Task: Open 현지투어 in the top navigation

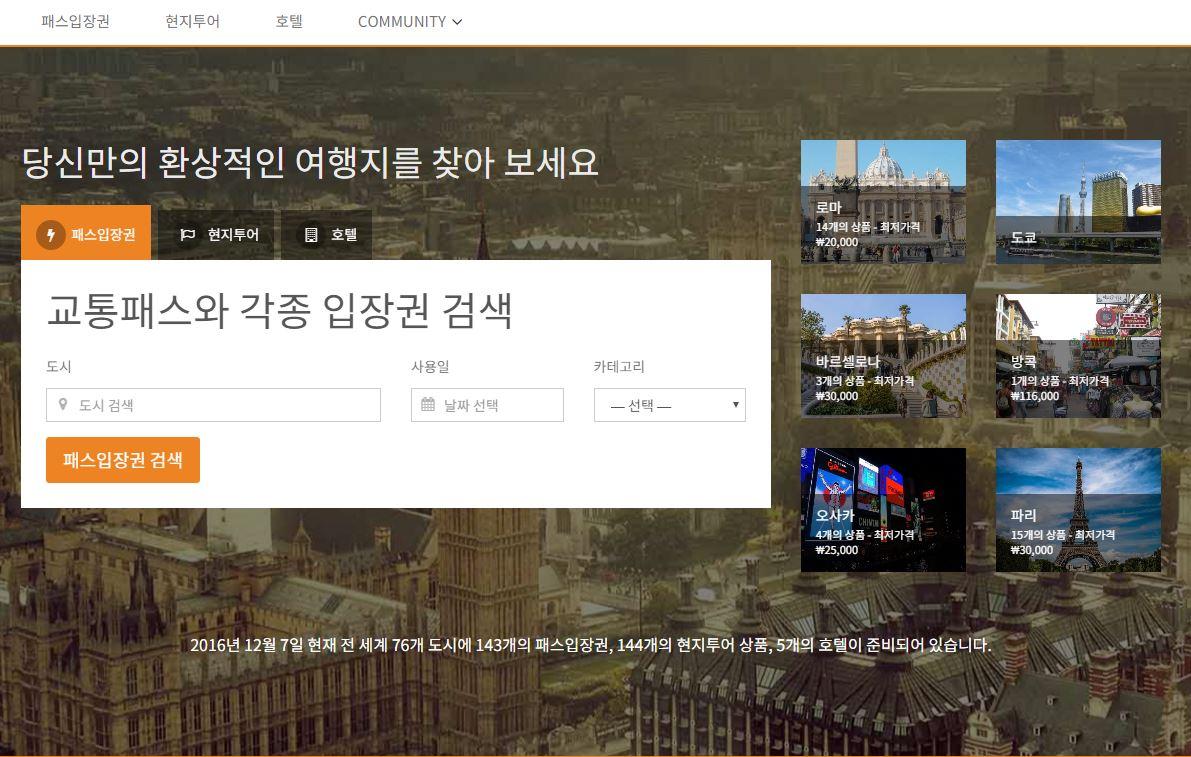Action: click(192, 21)
